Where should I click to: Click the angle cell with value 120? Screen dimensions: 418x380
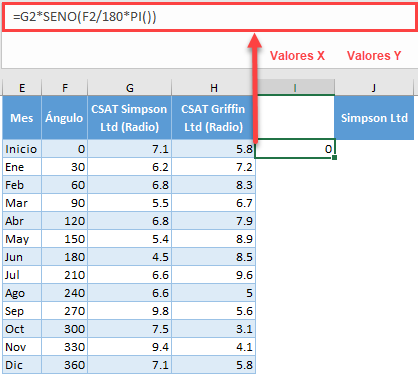click(x=64, y=221)
